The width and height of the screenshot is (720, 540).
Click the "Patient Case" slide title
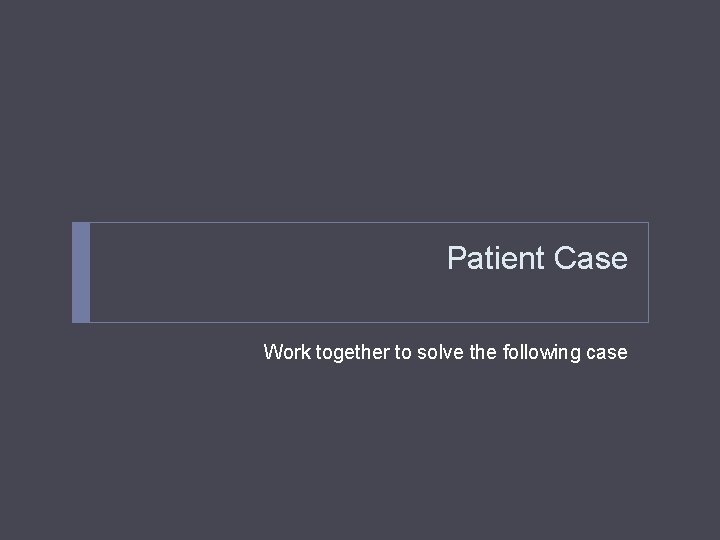click(537, 258)
